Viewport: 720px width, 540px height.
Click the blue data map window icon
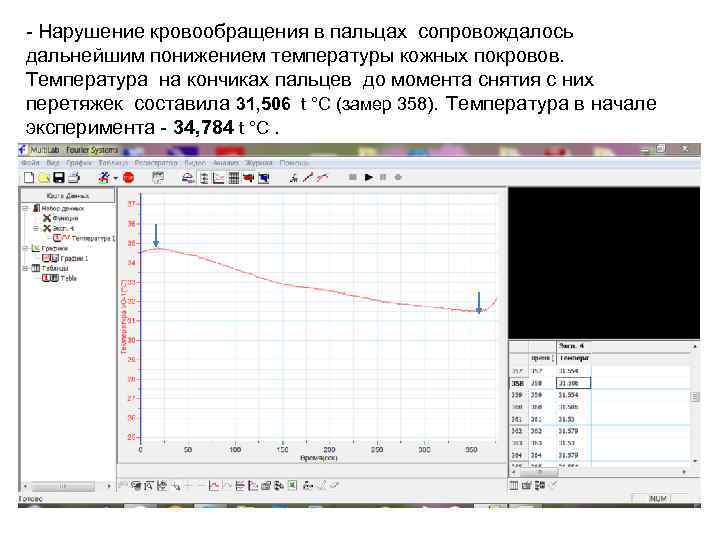264,178
